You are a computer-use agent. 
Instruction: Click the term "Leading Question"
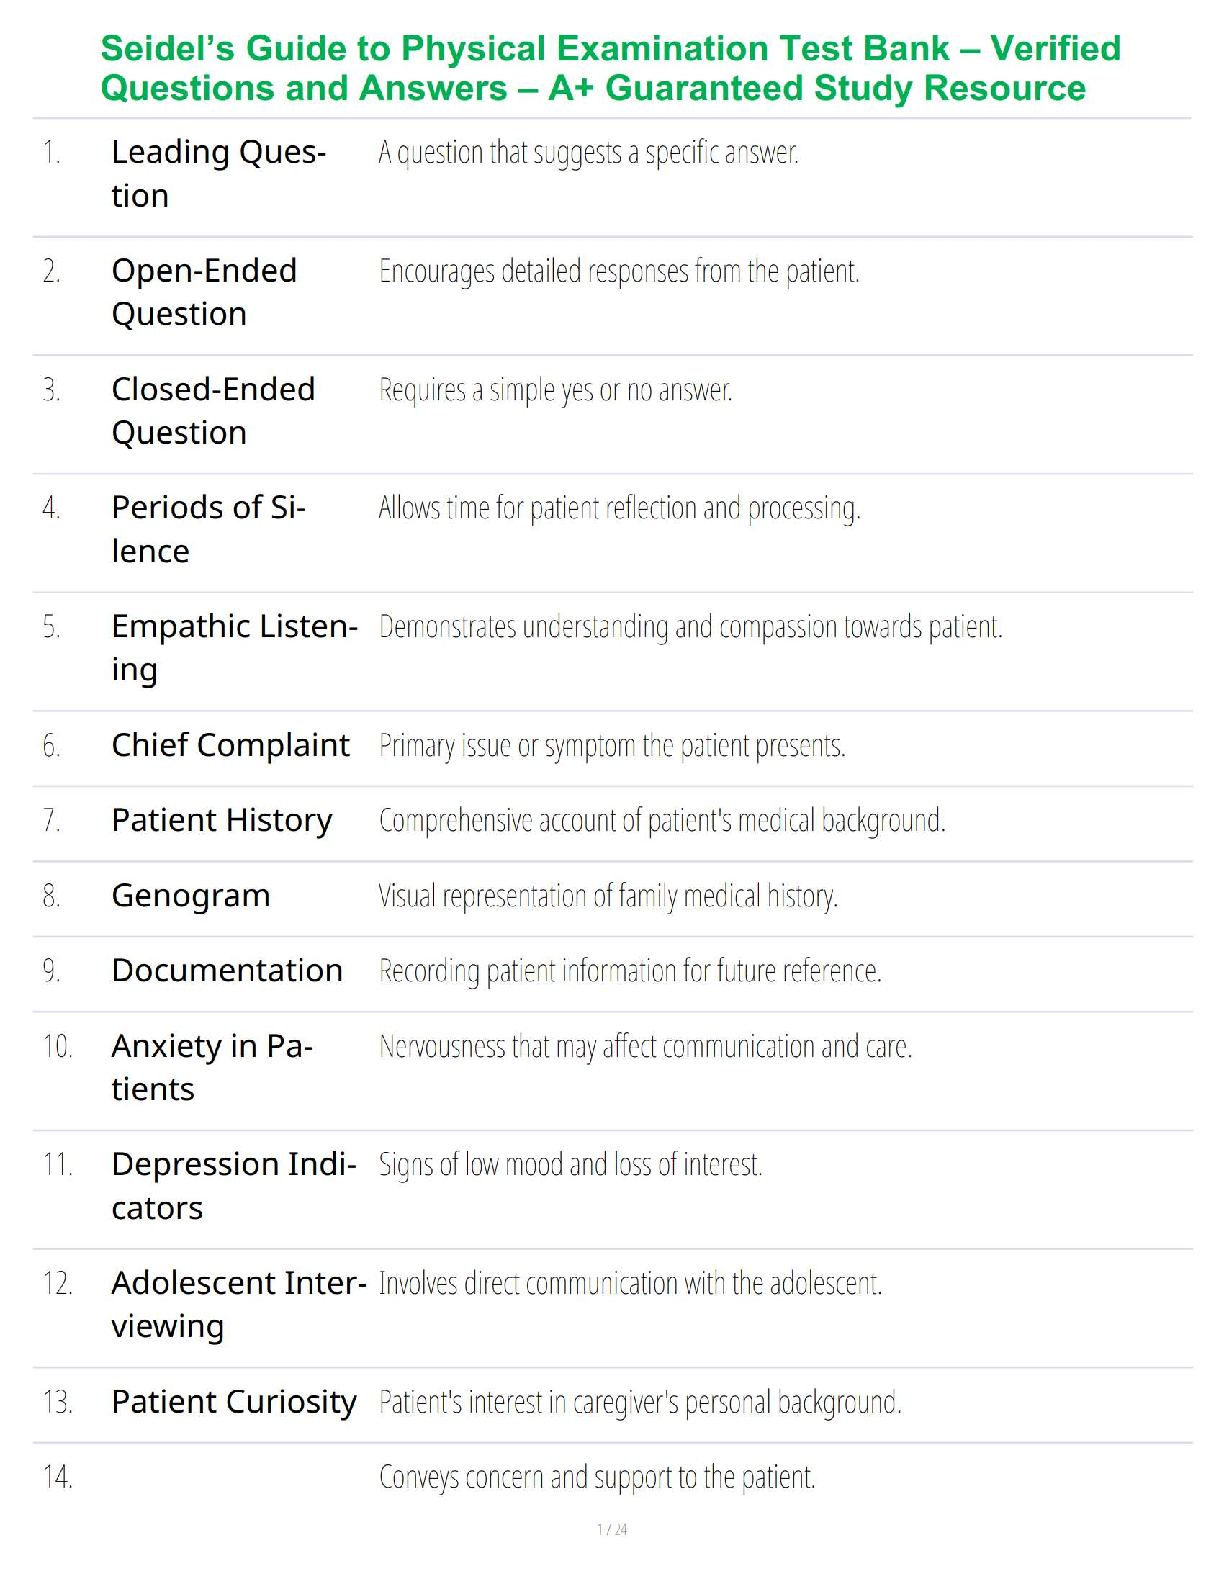[x=218, y=173]
